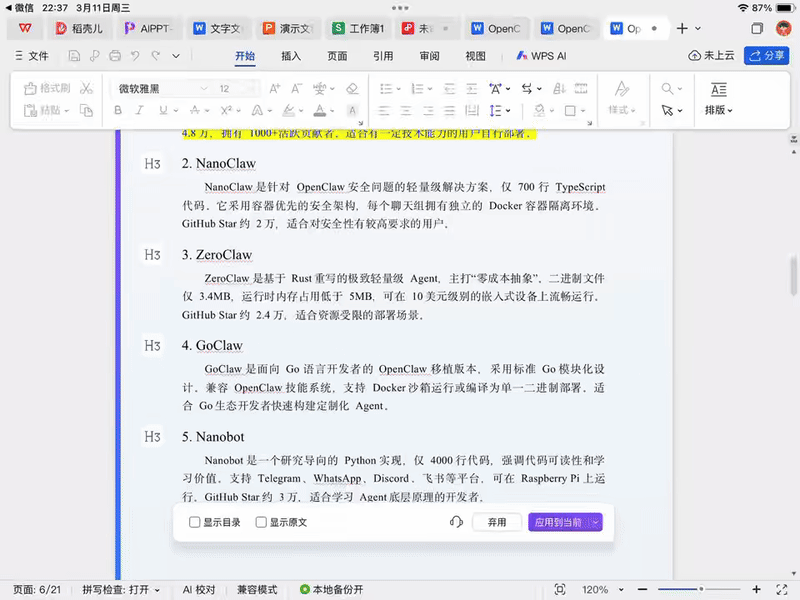Open the 稻壳儿 tab
The height and width of the screenshot is (600, 800).
[79, 29]
